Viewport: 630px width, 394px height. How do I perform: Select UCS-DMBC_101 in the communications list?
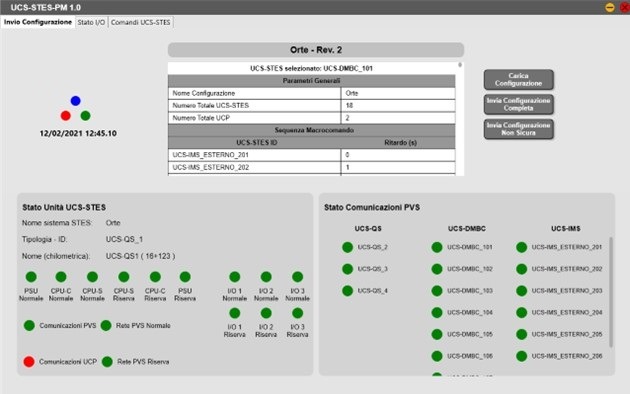(x=470, y=247)
